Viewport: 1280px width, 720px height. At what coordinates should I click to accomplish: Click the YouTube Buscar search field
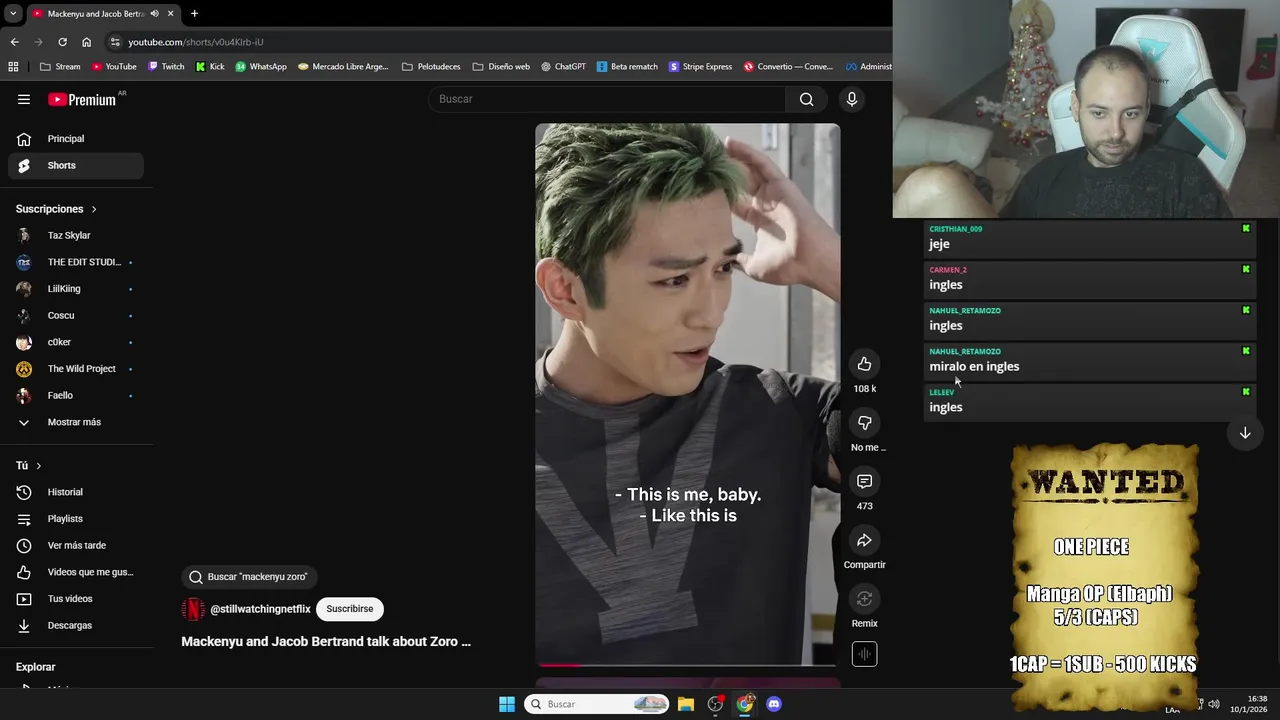608,99
